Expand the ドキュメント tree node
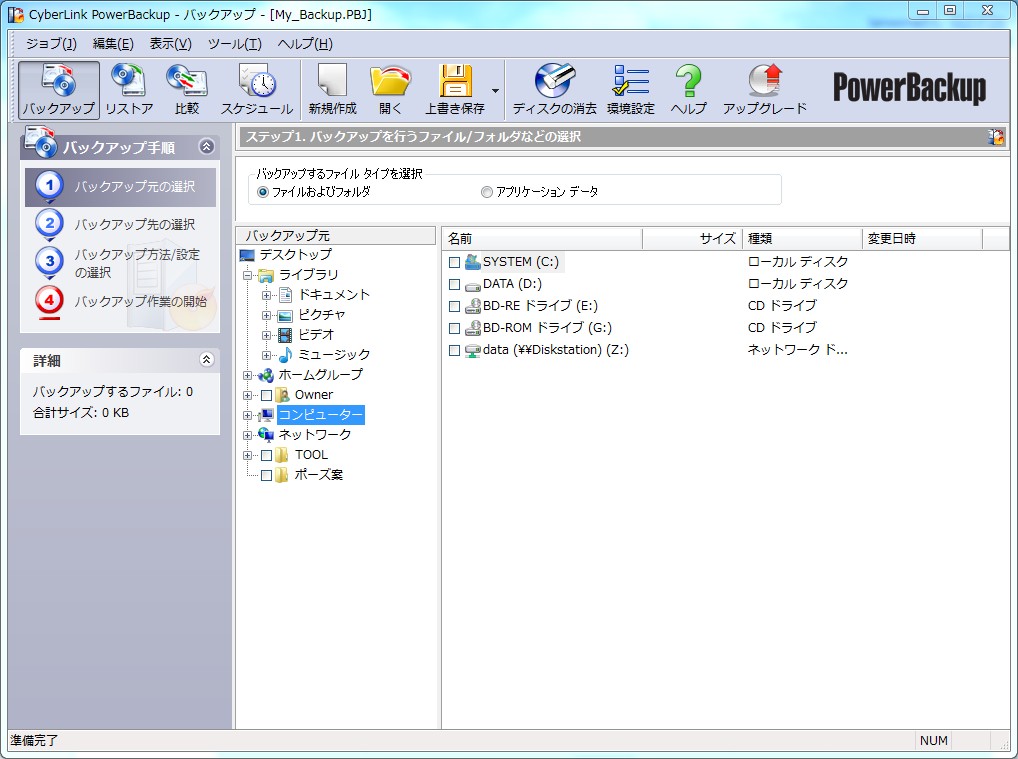This screenshot has width=1018, height=759. (266, 295)
